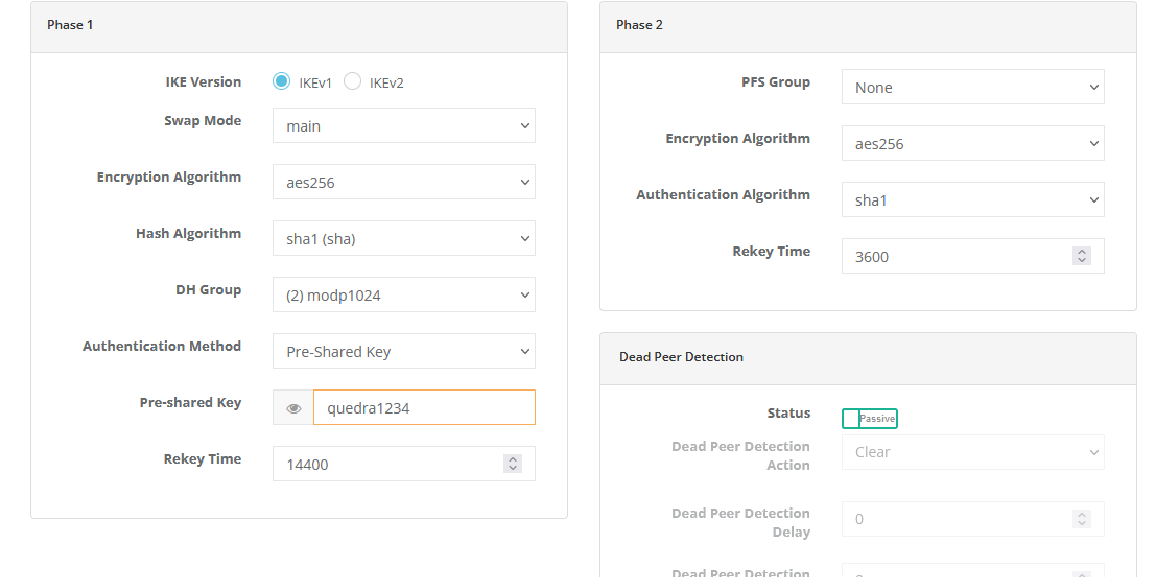1169x577 pixels.
Task: Select the IKEv2 radio button
Action: (x=352, y=82)
